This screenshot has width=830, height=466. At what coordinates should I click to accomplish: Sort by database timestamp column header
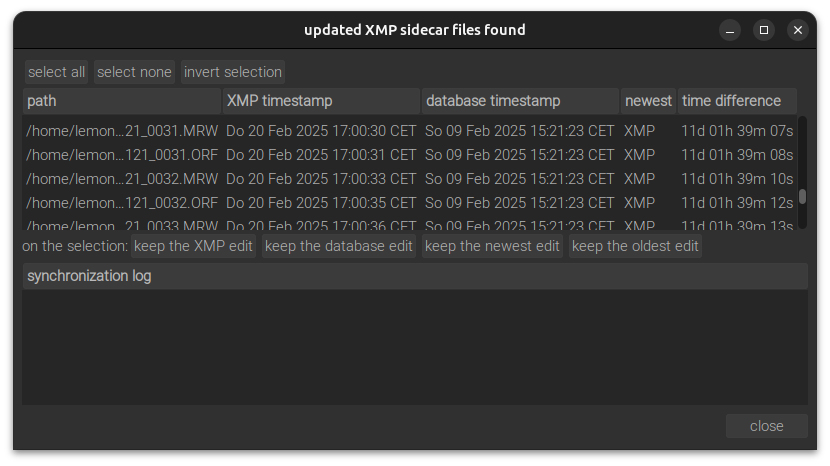pyautogui.click(x=520, y=101)
